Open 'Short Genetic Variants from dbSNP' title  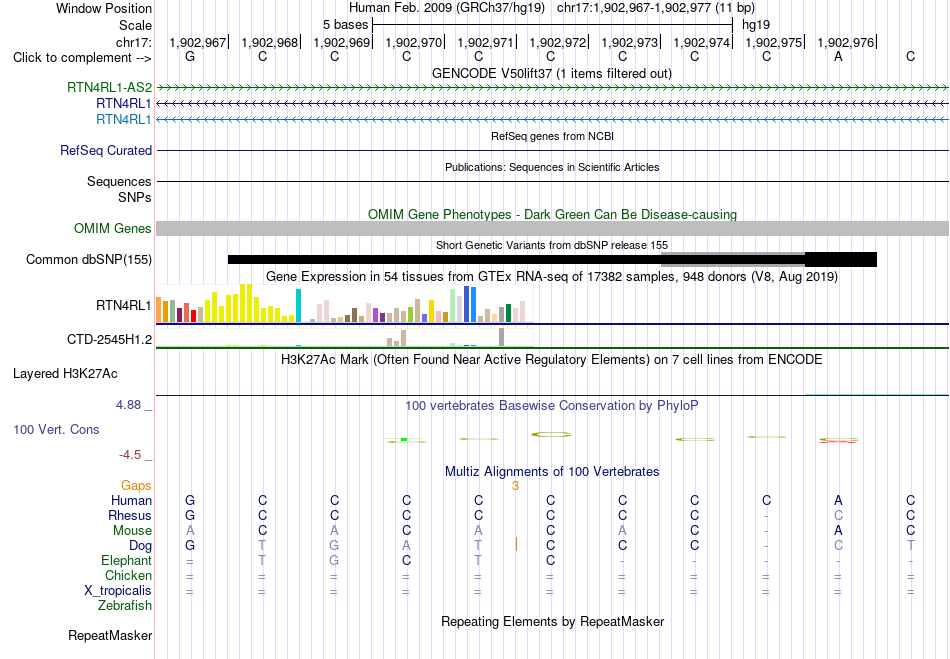[552, 245]
